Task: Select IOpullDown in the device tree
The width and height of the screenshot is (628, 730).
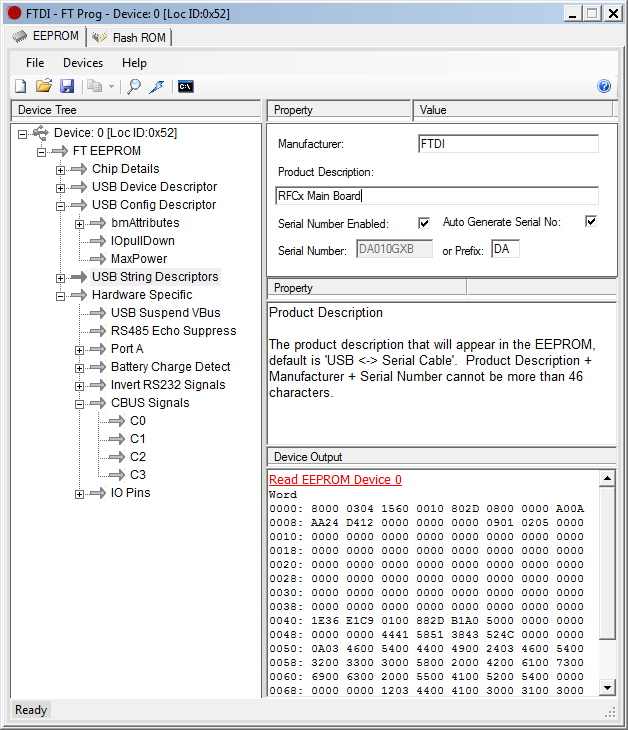Action: (x=142, y=241)
